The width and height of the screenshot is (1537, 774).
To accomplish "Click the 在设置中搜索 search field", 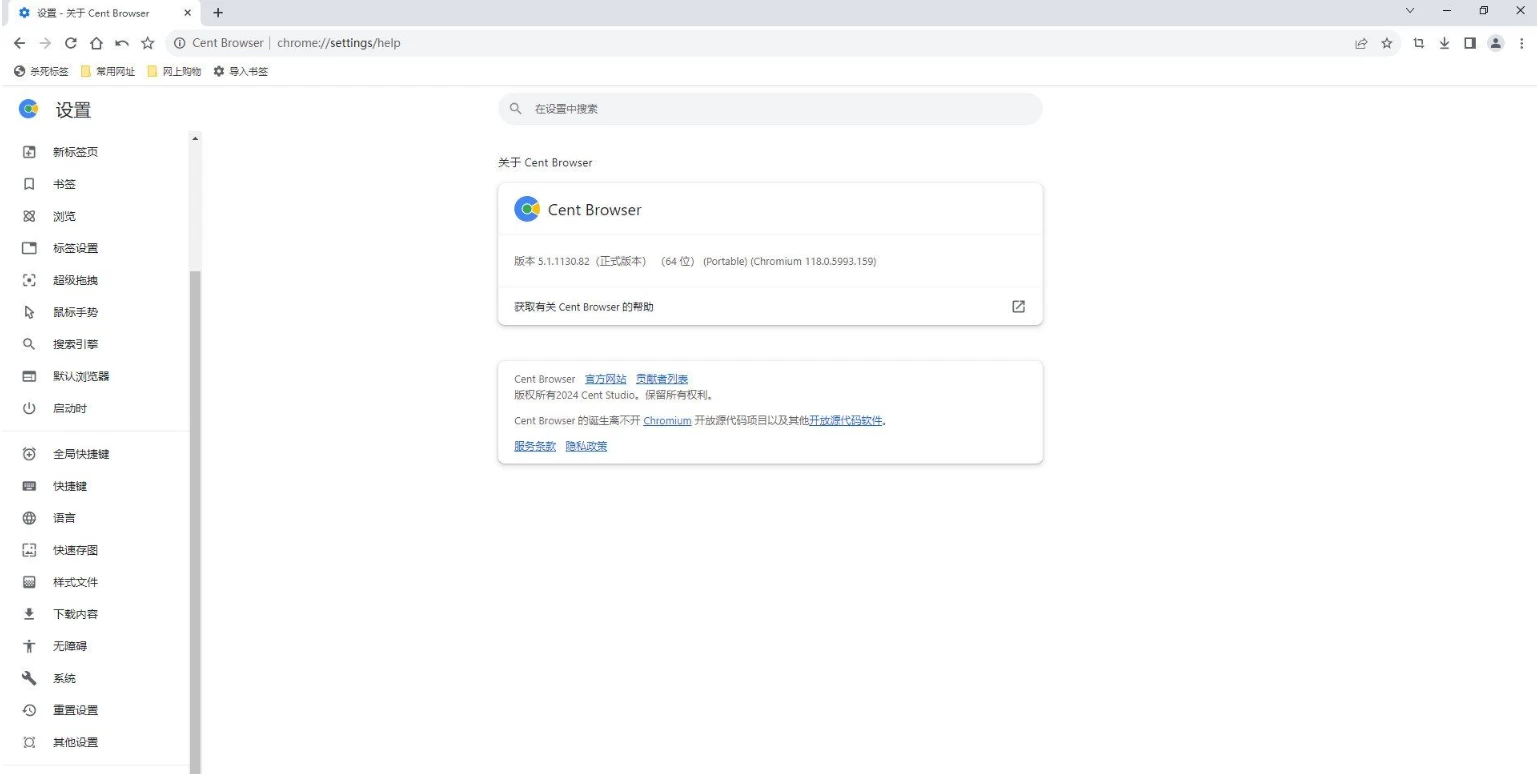I will [x=770, y=109].
